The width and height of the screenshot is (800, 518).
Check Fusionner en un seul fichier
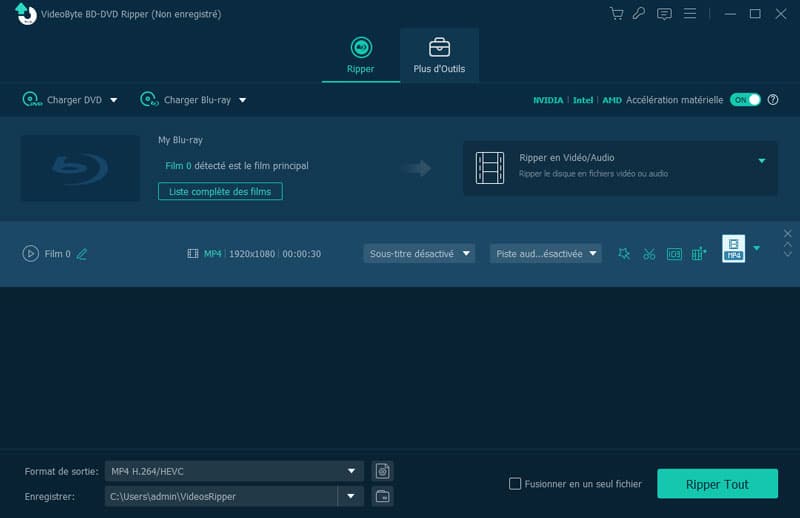pos(516,484)
